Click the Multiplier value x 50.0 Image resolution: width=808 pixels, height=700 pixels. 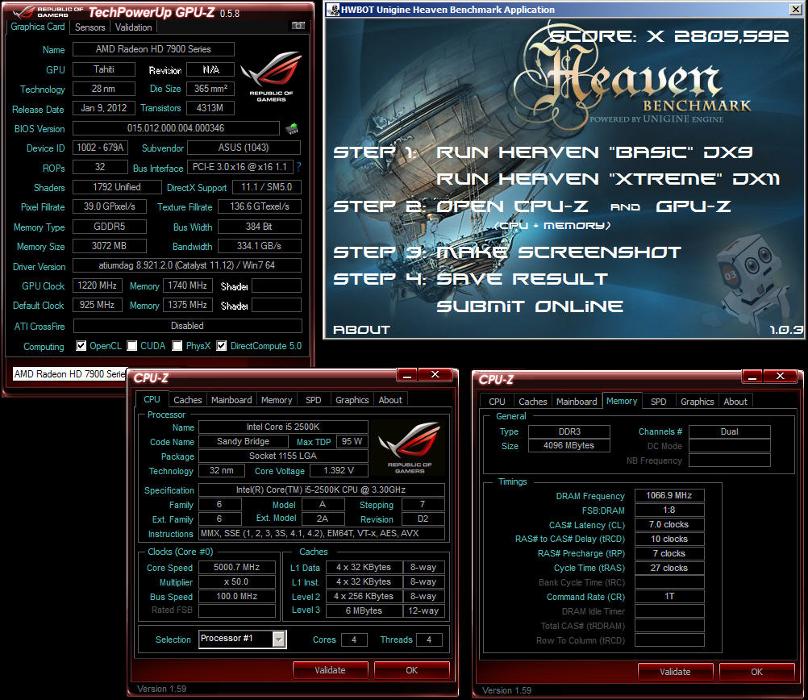point(237,581)
